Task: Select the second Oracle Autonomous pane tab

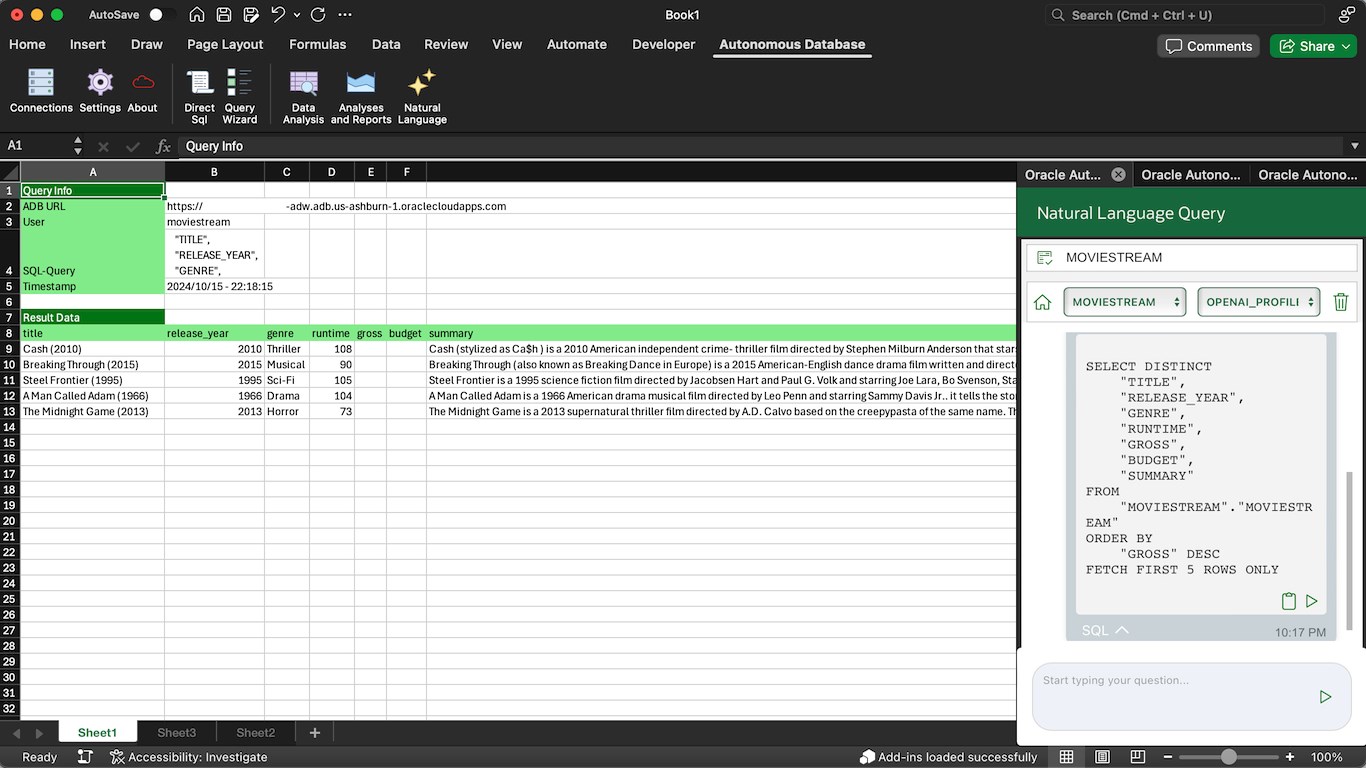Action: pos(1191,174)
